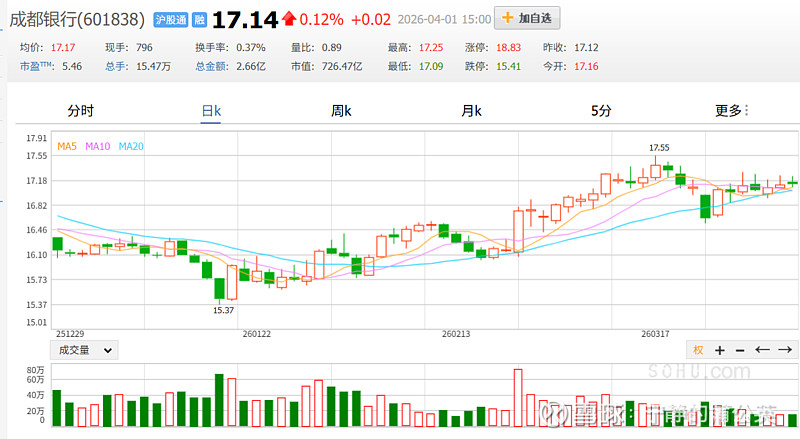Click the 昨收 value 17.12
Viewport: 800px width, 439px height.
pyautogui.click(x=586, y=48)
